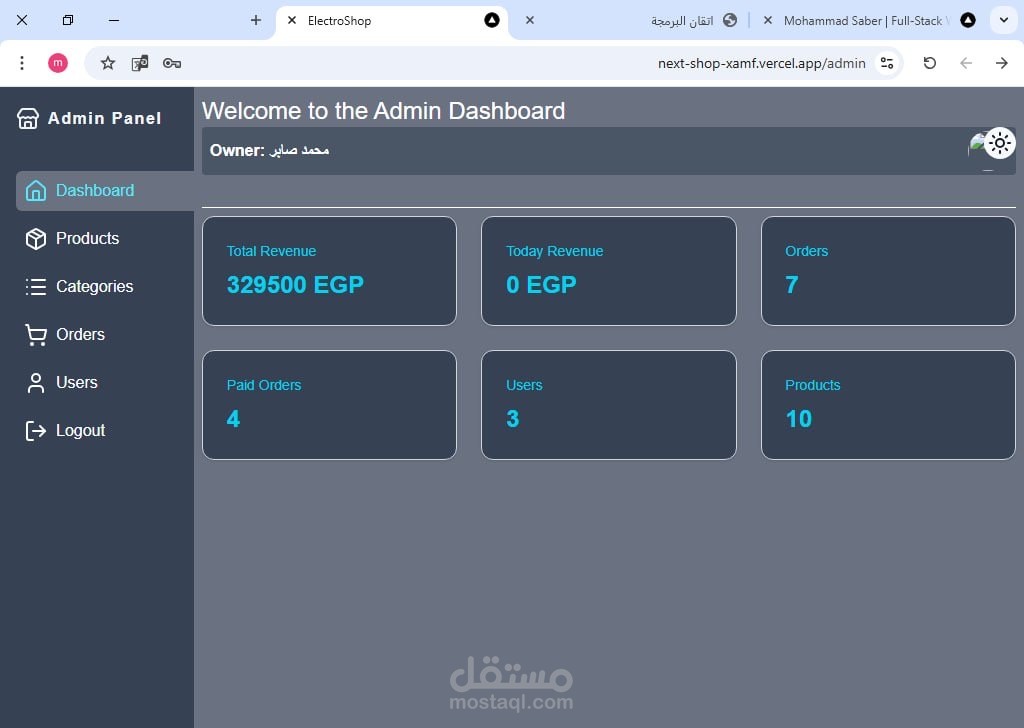Click the 0 EGP value
Image resolution: width=1024 pixels, height=728 pixels.
[541, 285]
